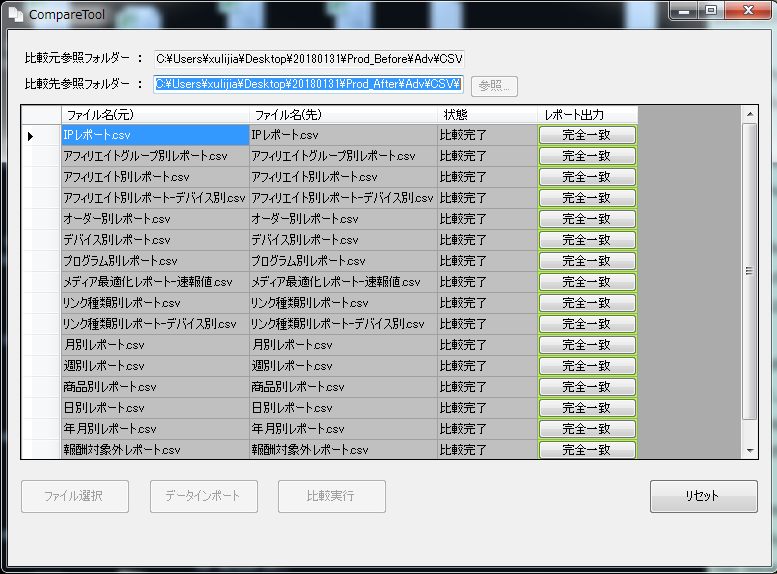777x574 pixels.
Task: Click 完全一致 button for IPレポート.csv row
Action: 587,135
